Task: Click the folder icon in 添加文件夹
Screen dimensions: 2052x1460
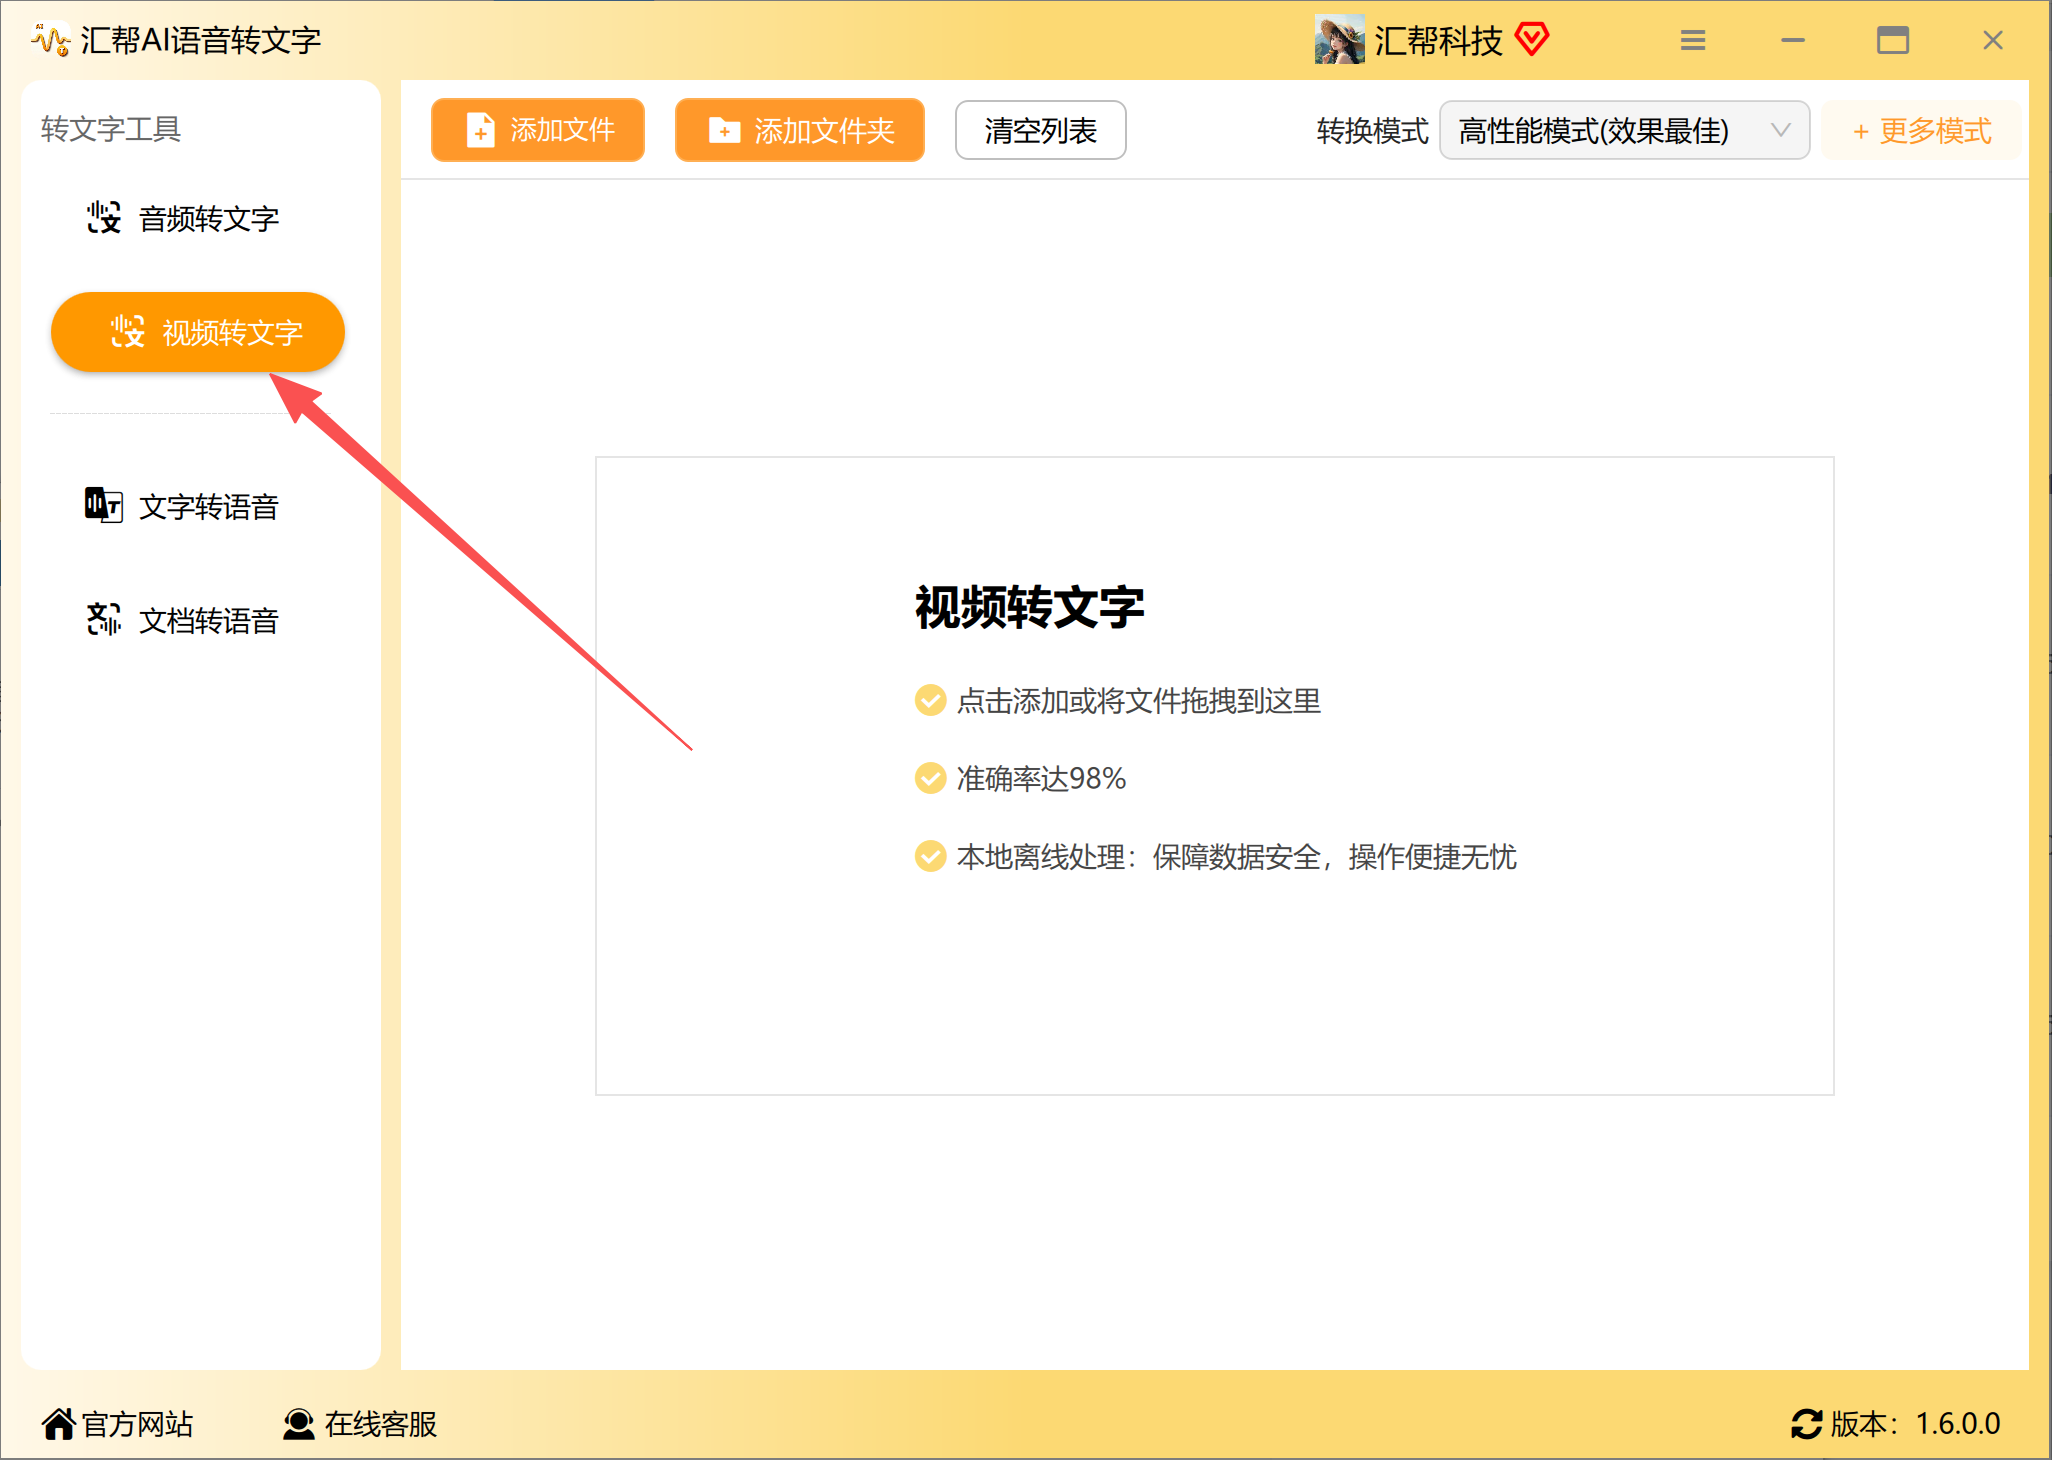Action: point(724,130)
